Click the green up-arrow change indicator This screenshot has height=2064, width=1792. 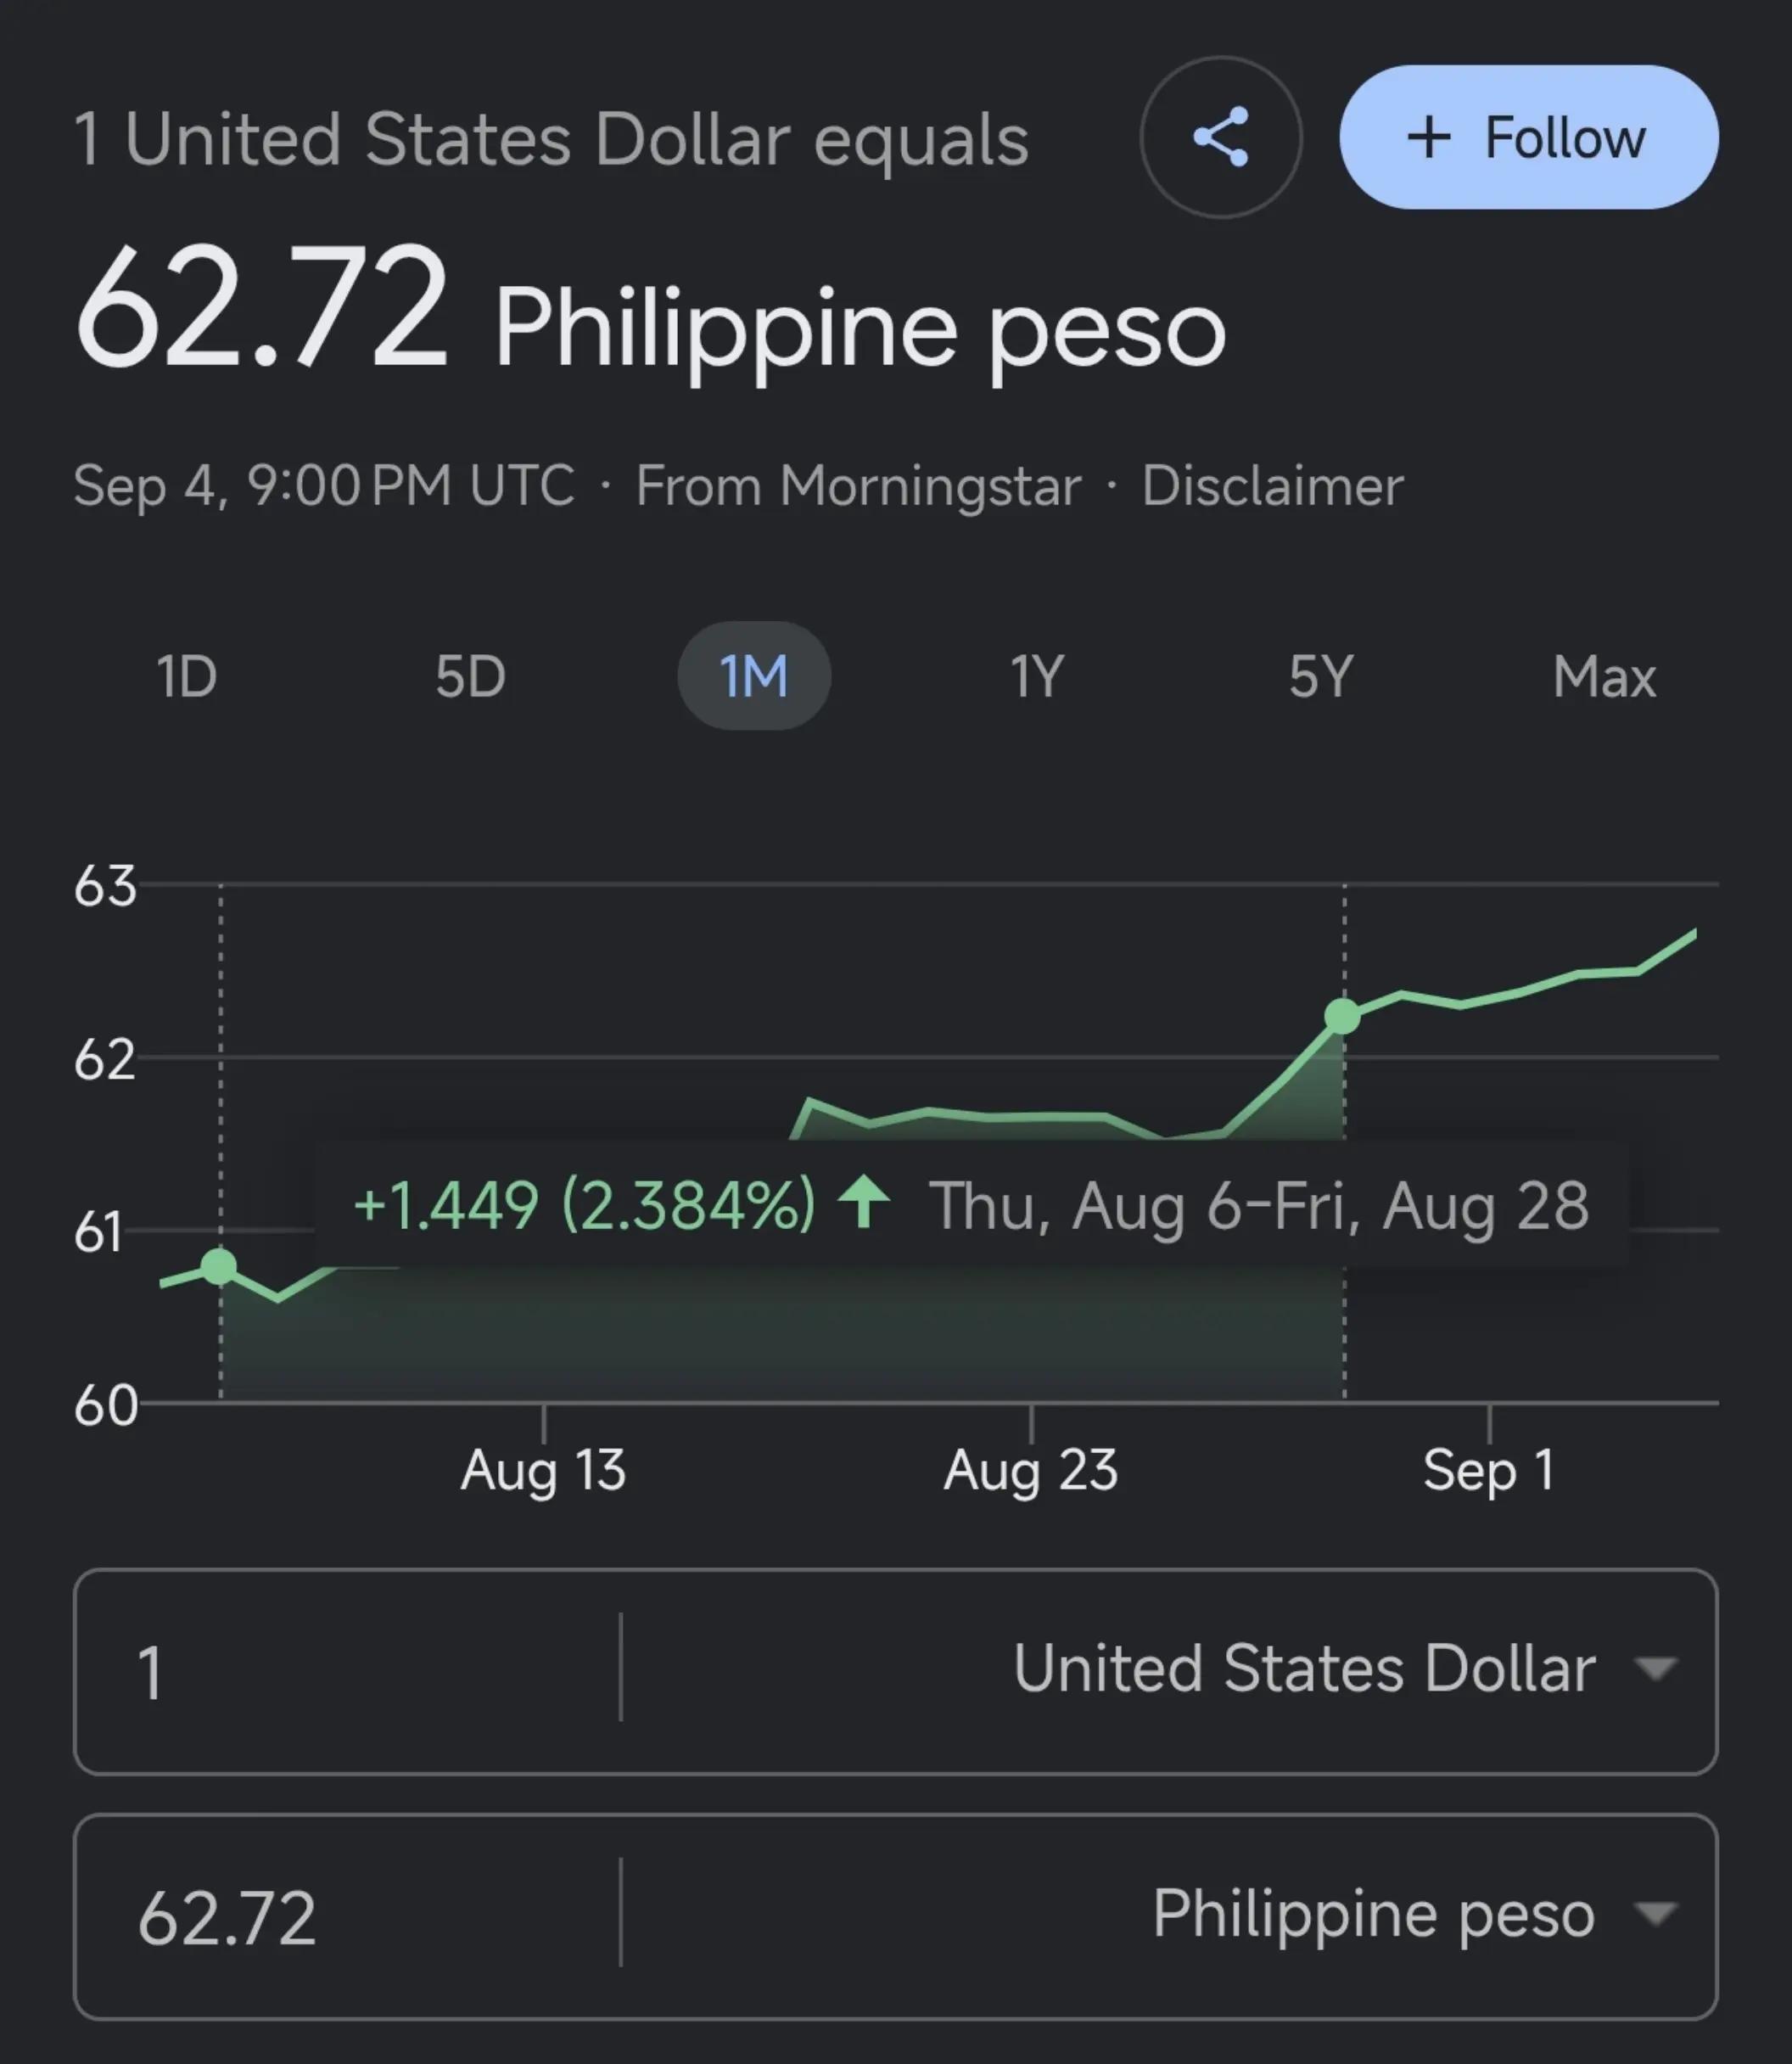click(x=864, y=1202)
